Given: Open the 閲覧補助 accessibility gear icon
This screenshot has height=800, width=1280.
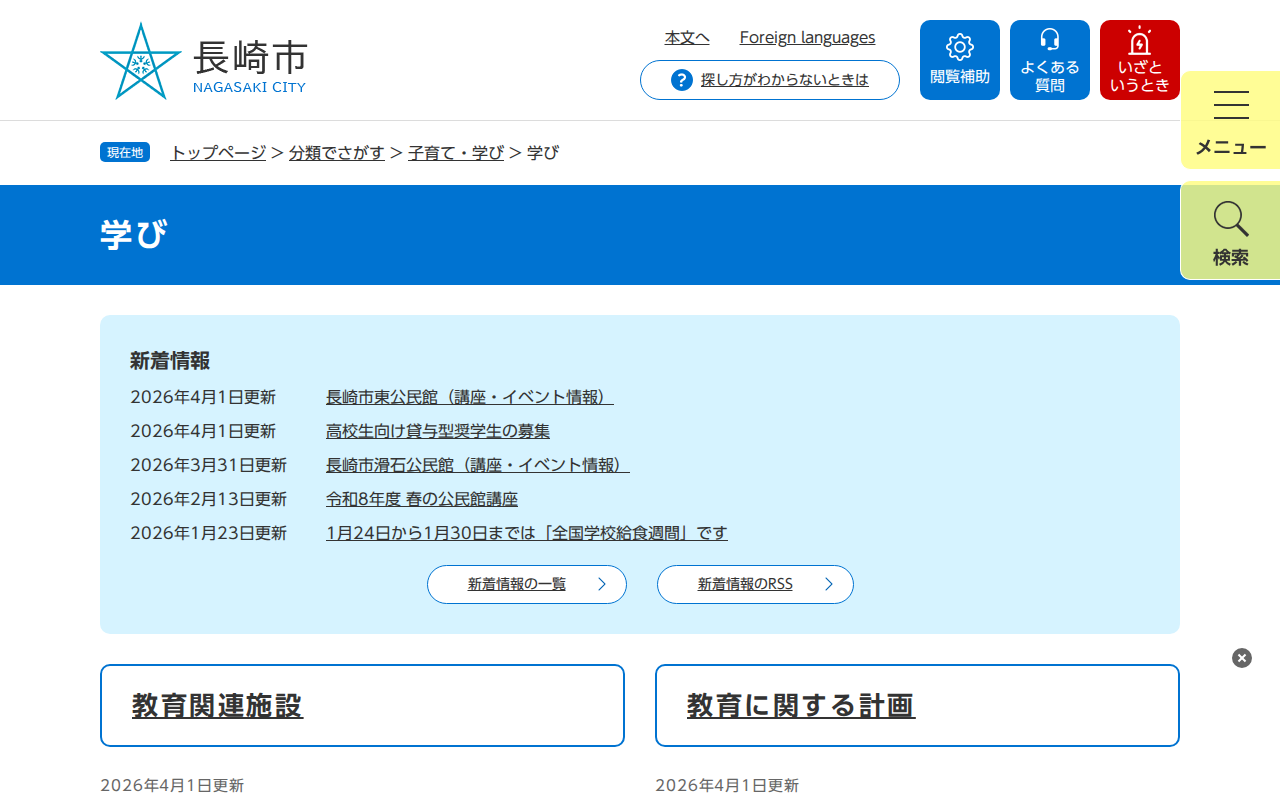Looking at the screenshot, I should tap(959, 59).
